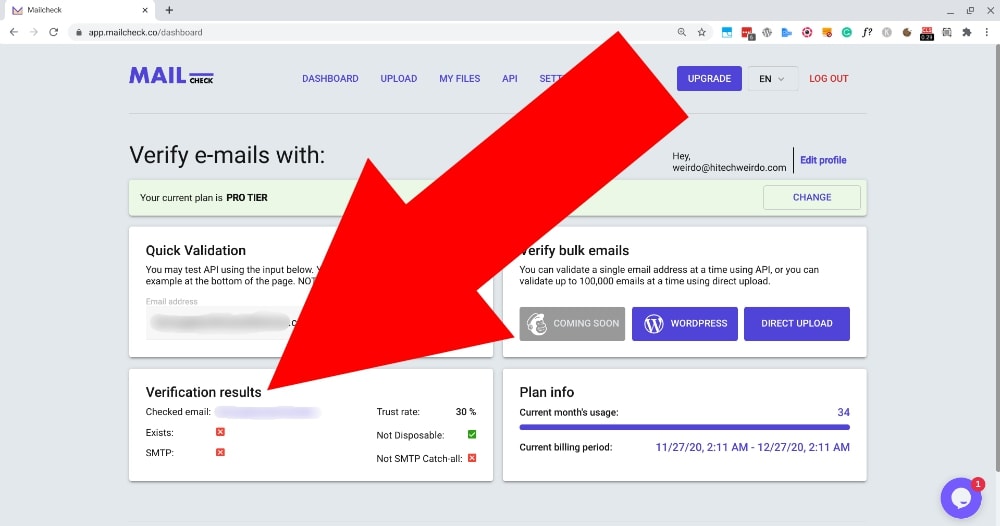Open the EN language dropdown

coord(772,78)
